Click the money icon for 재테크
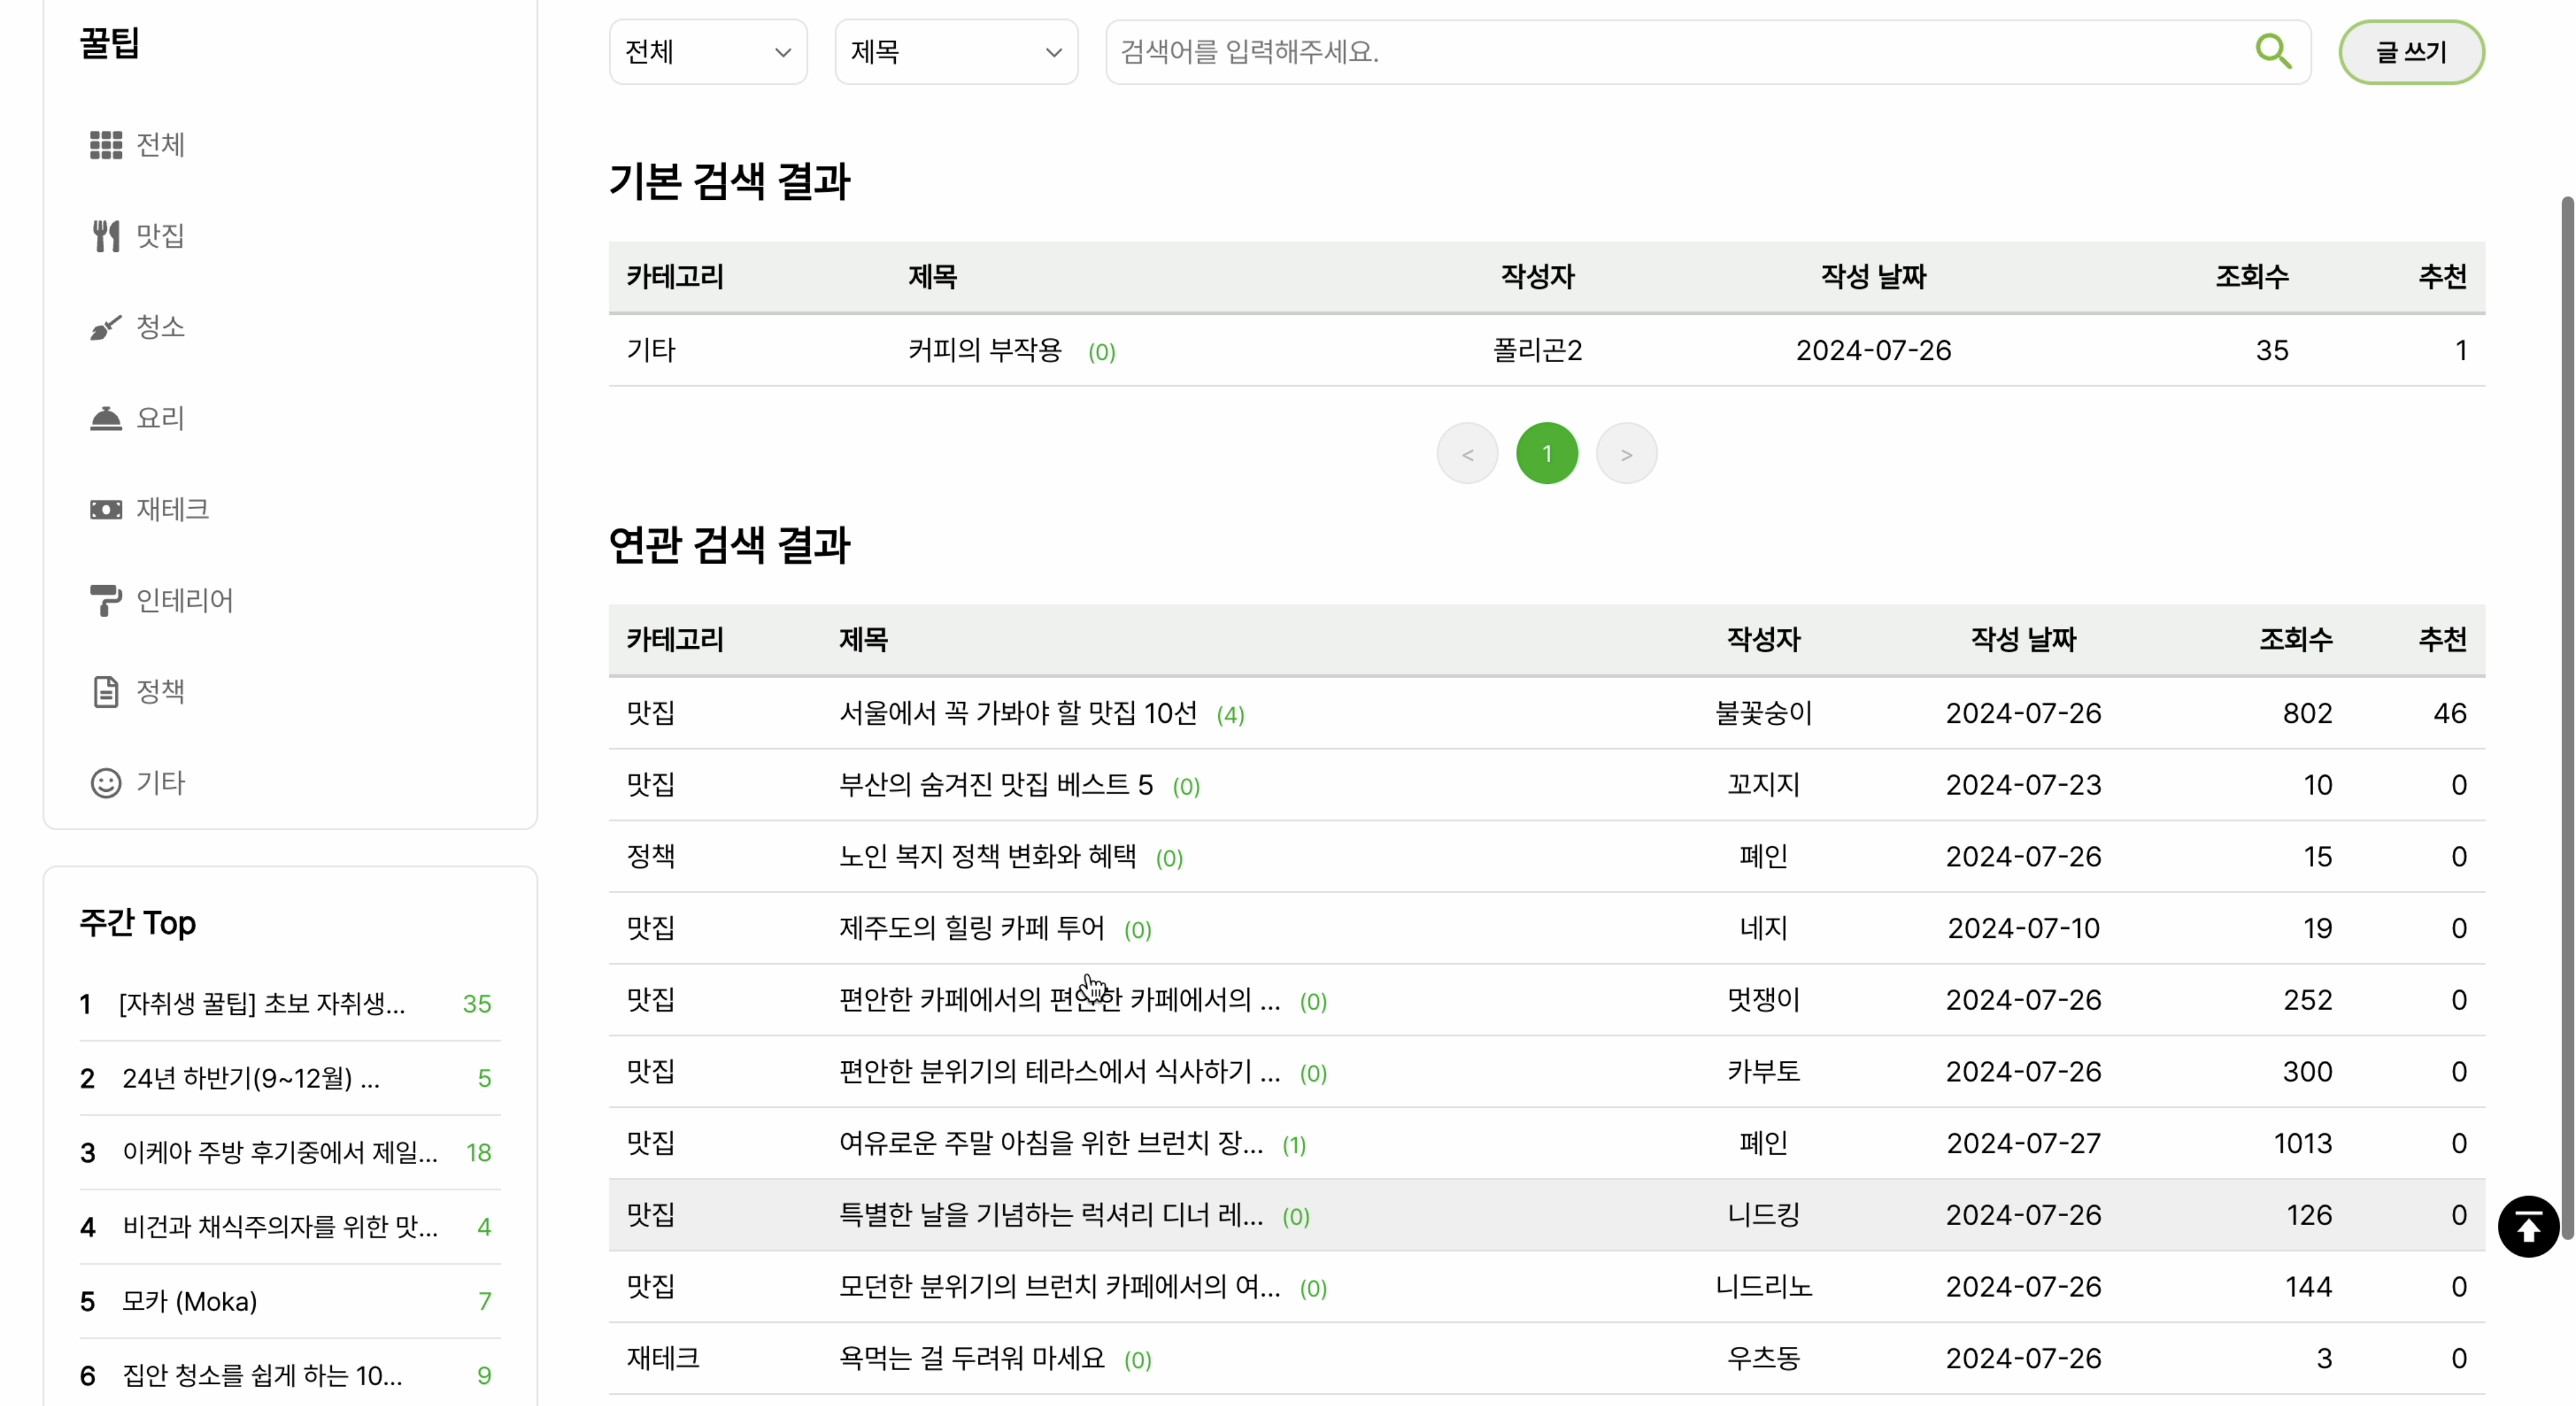This screenshot has width=2576, height=1406. (x=105, y=509)
